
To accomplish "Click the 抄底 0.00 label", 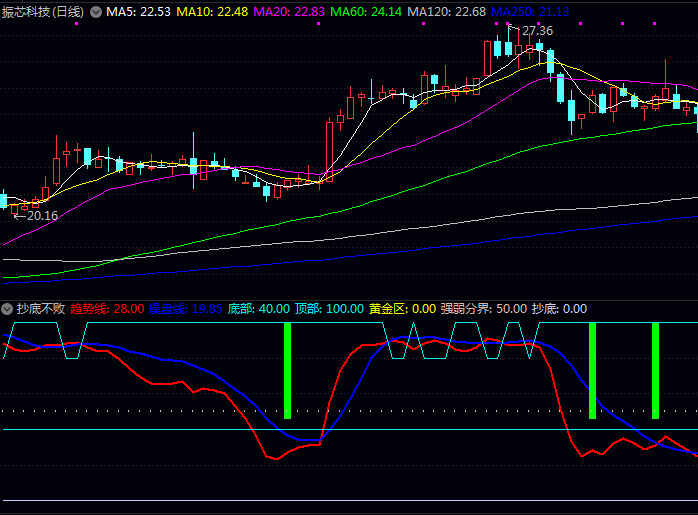I will pyautogui.click(x=559, y=309).
